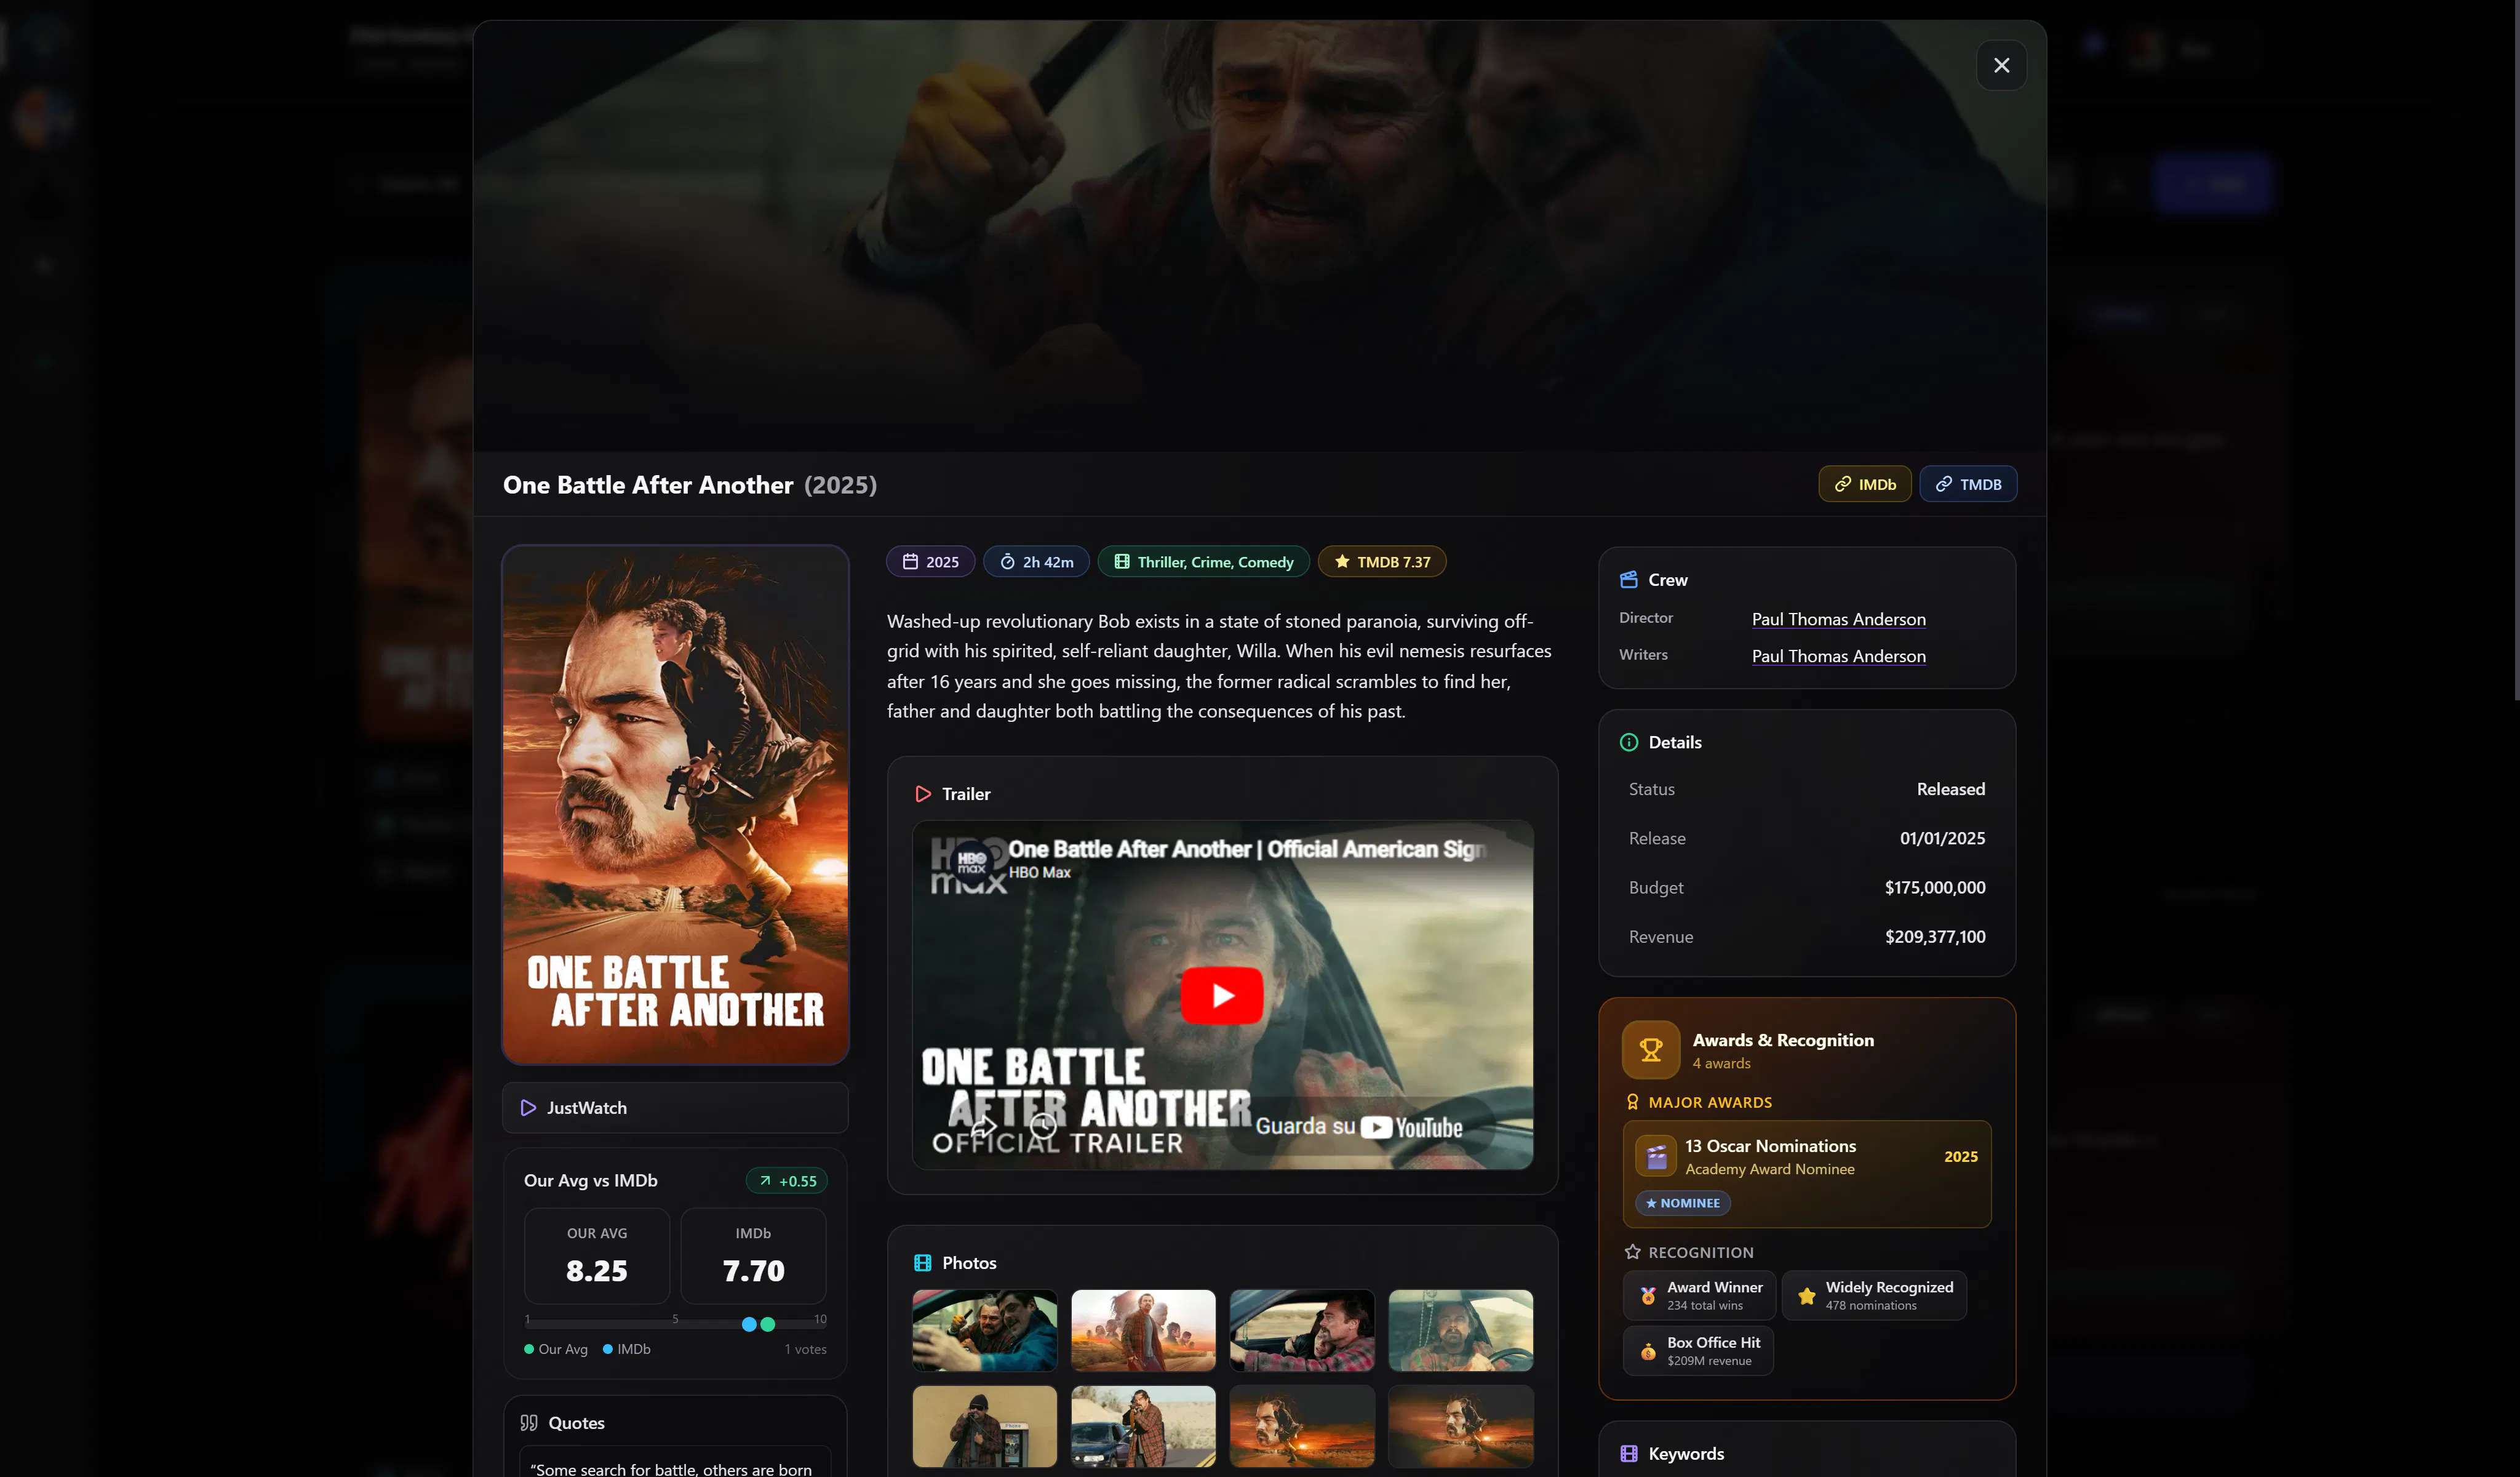Click the clapperboard icon in Oscar Nominations card
The height and width of the screenshot is (1477, 2520).
pos(1656,1157)
